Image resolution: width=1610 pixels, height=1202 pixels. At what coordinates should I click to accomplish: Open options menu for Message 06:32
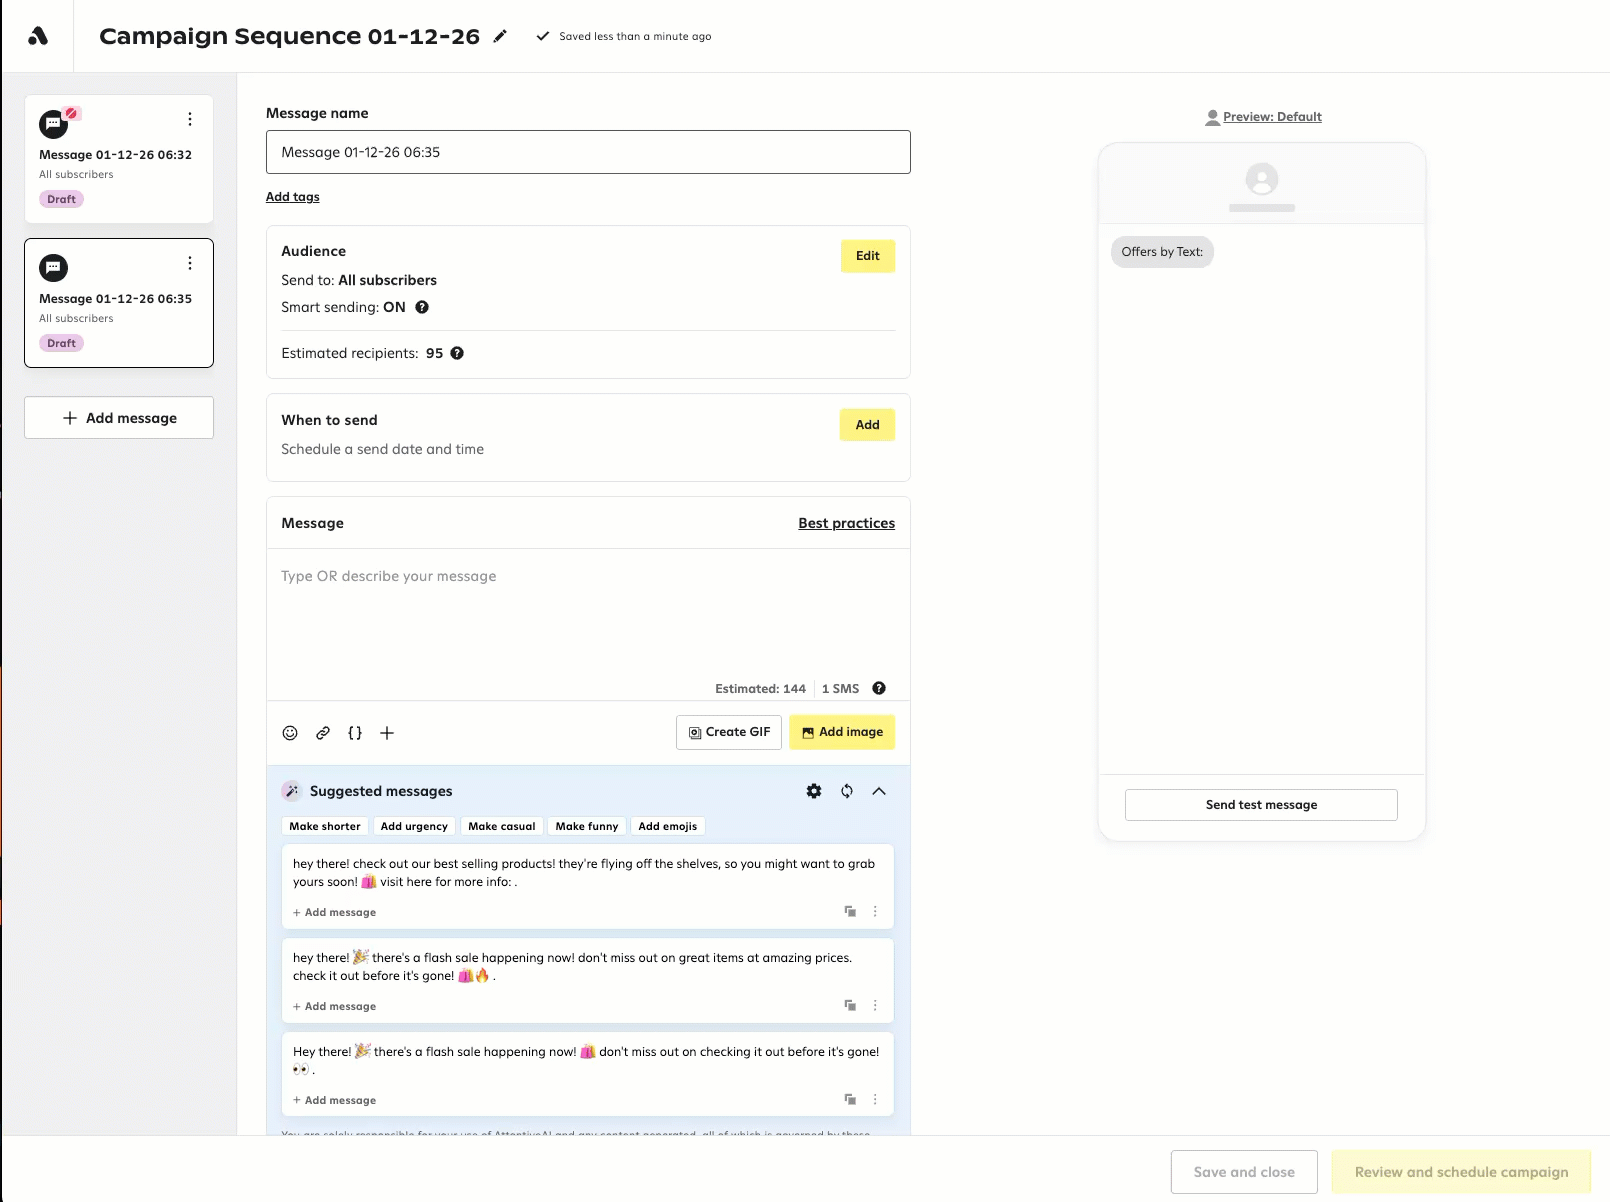tap(190, 119)
